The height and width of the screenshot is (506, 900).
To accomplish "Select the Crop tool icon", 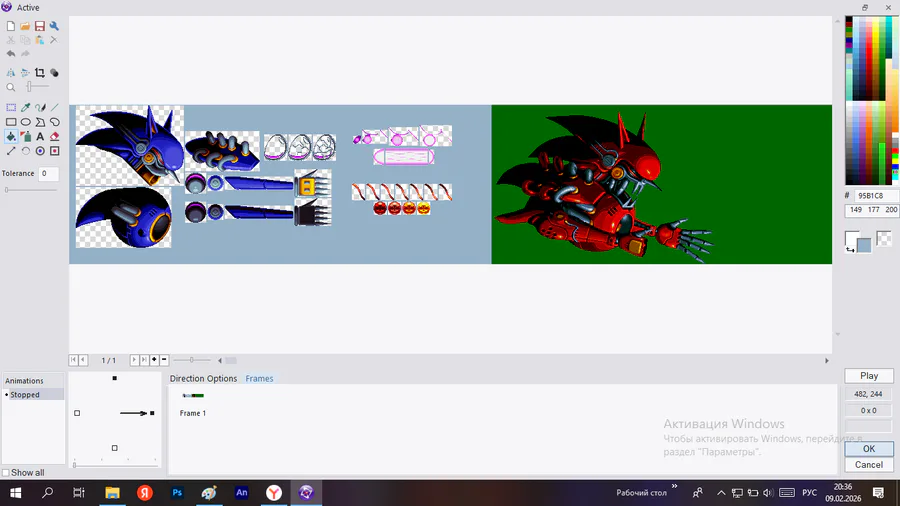I will tap(40, 73).
